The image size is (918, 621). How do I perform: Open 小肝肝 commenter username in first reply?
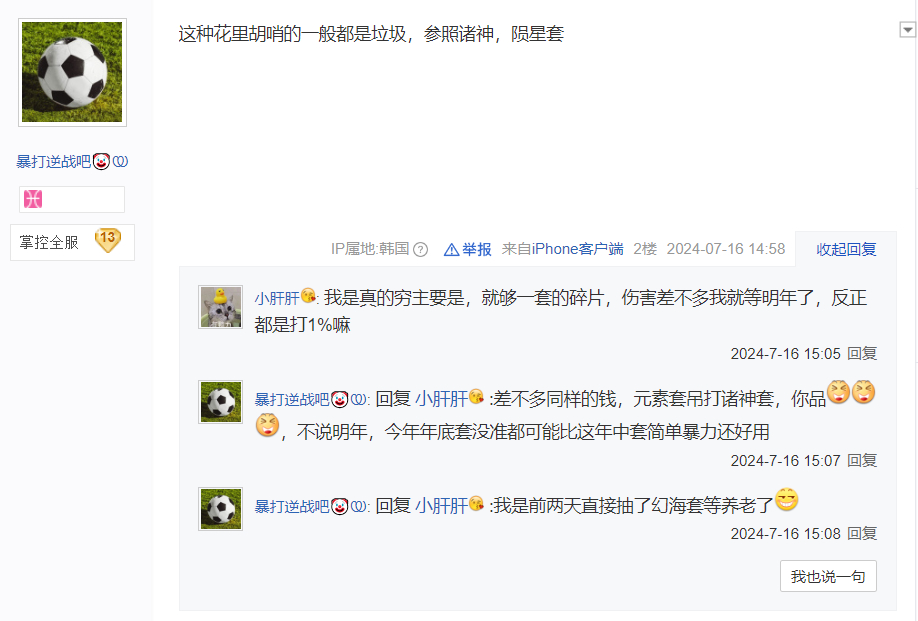(x=276, y=299)
